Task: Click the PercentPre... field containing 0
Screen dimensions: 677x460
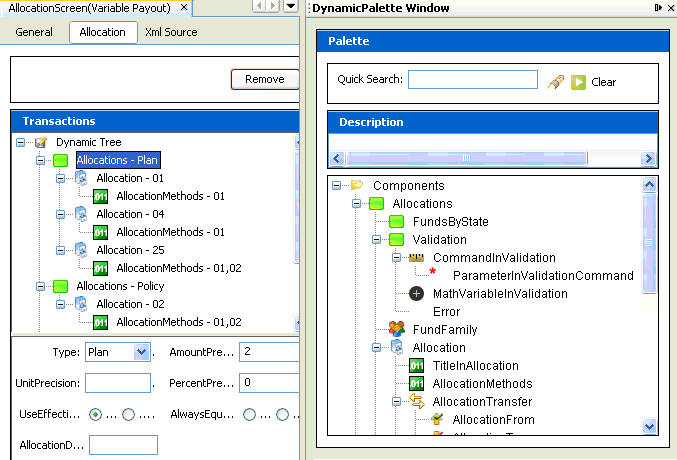Action: (x=269, y=383)
